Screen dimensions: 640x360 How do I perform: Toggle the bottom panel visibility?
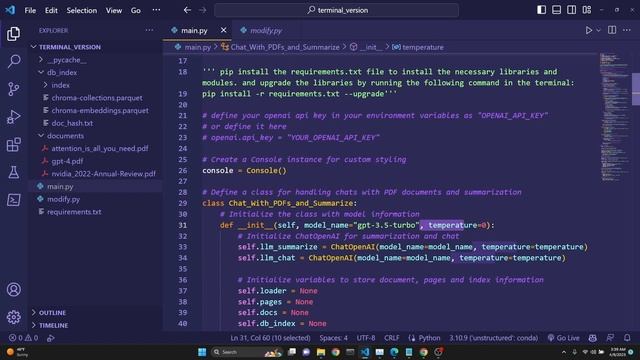[x=556, y=10]
